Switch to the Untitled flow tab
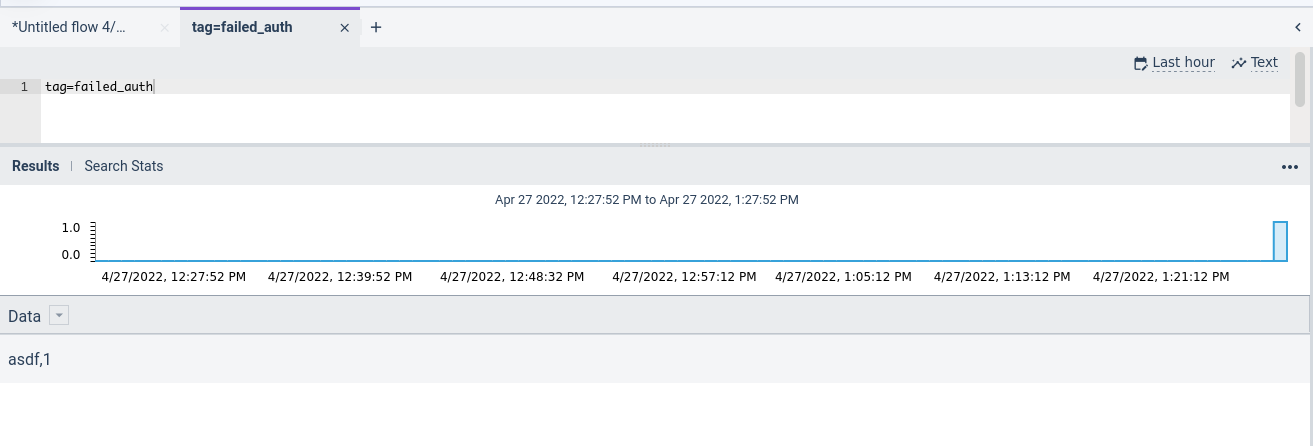This screenshot has height=446, width=1313. click(x=69, y=28)
